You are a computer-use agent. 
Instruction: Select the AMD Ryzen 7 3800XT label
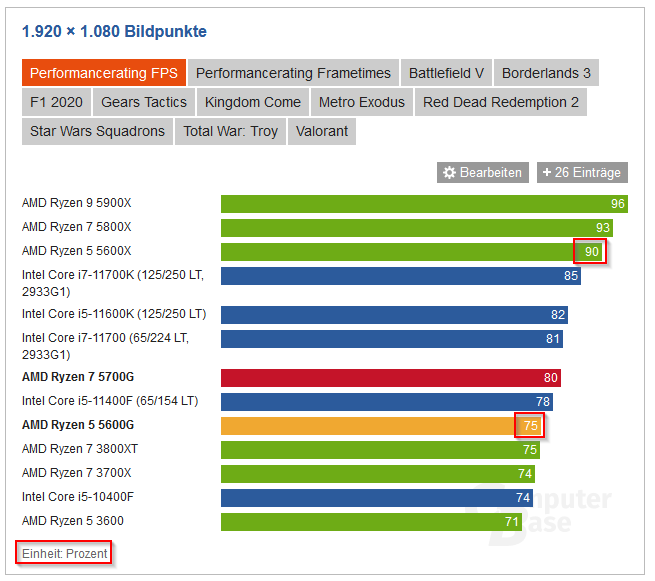tap(80, 449)
